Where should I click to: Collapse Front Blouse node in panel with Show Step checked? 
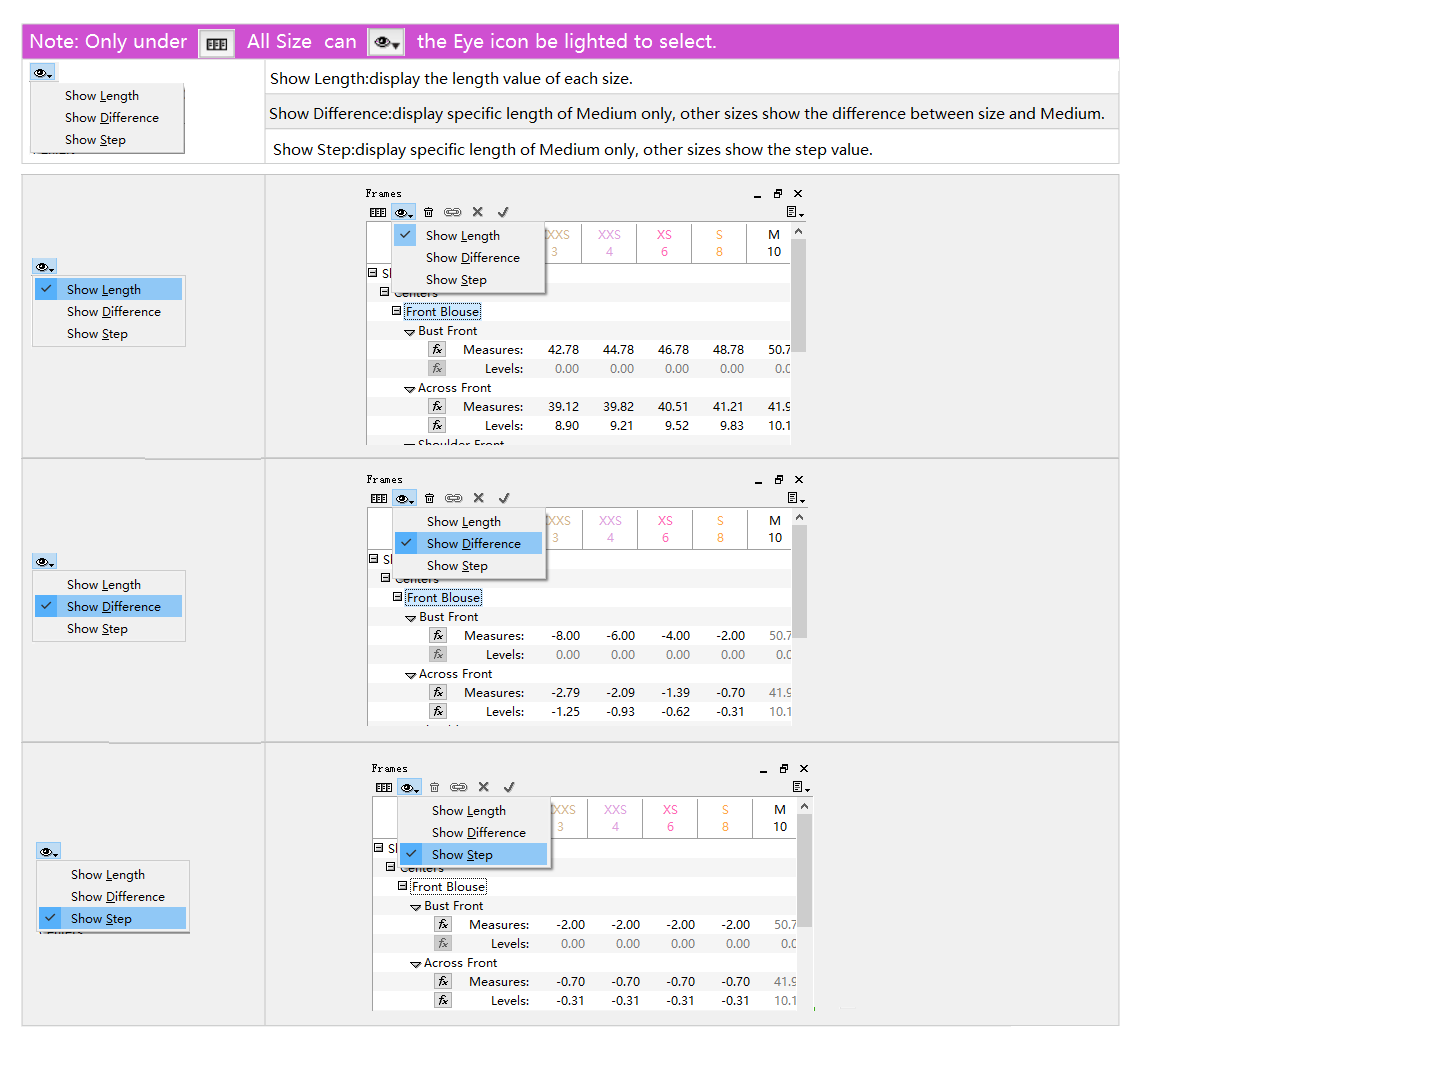pyautogui.click(x=403, y=886)
